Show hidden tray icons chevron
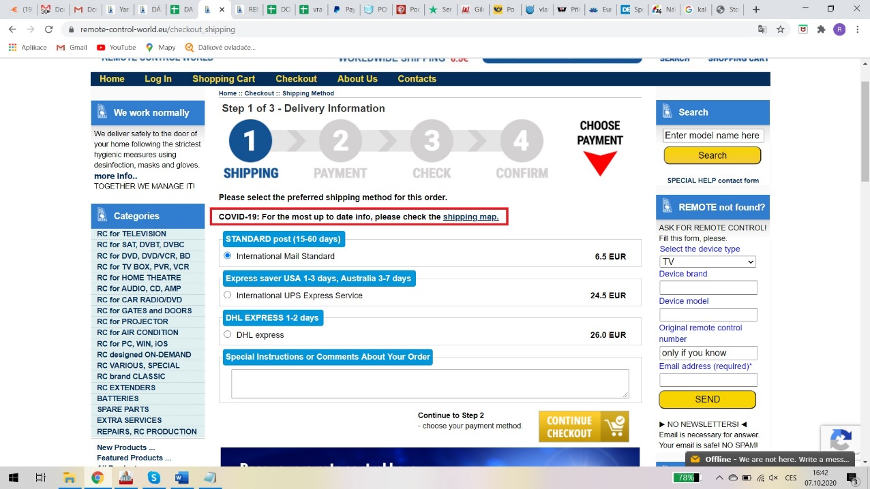Screen dimensions: 870x489 click(719, 478)
